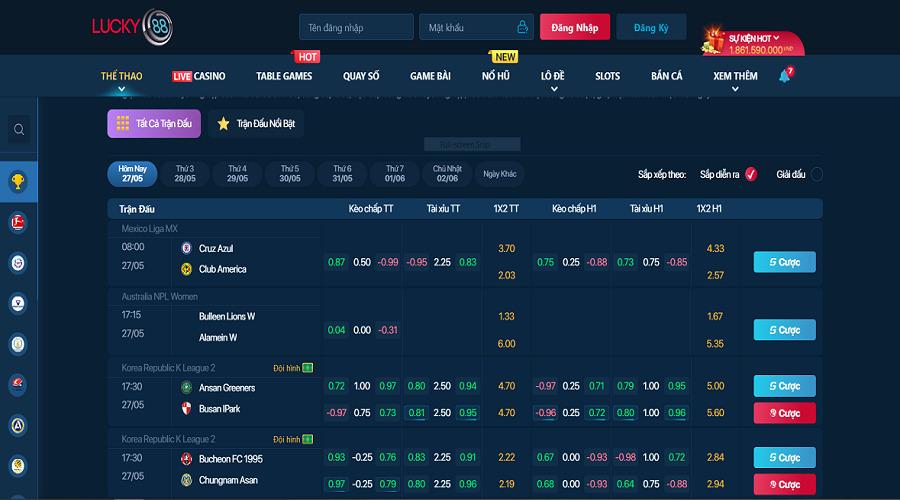
Task: Select the Giải đấu sort option
Action: pos(817,174)
